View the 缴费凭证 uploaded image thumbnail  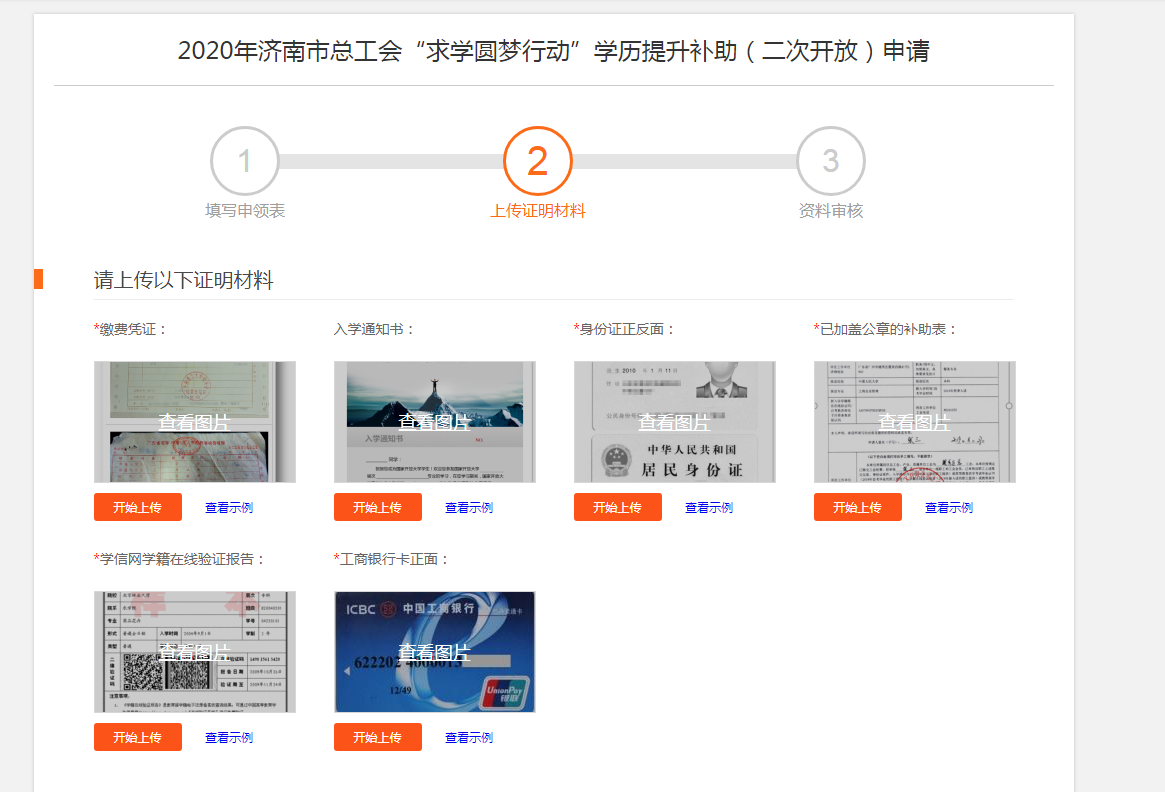tap(194, 422)
